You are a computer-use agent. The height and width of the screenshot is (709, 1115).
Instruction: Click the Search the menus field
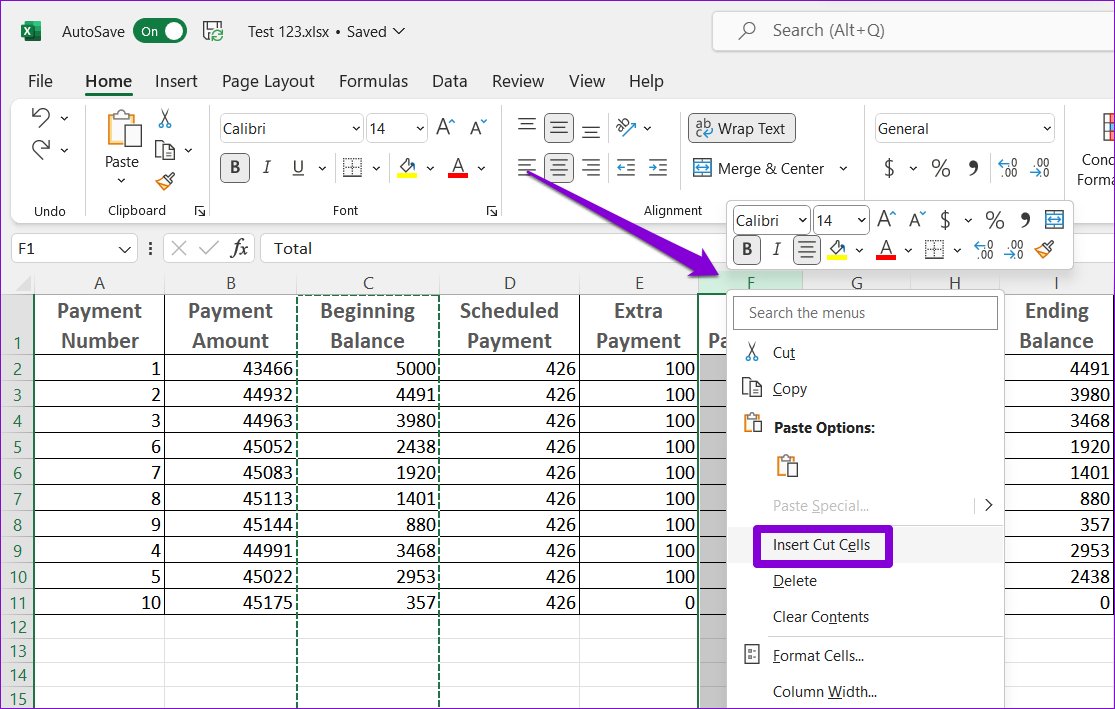click(x=865, y=313)
